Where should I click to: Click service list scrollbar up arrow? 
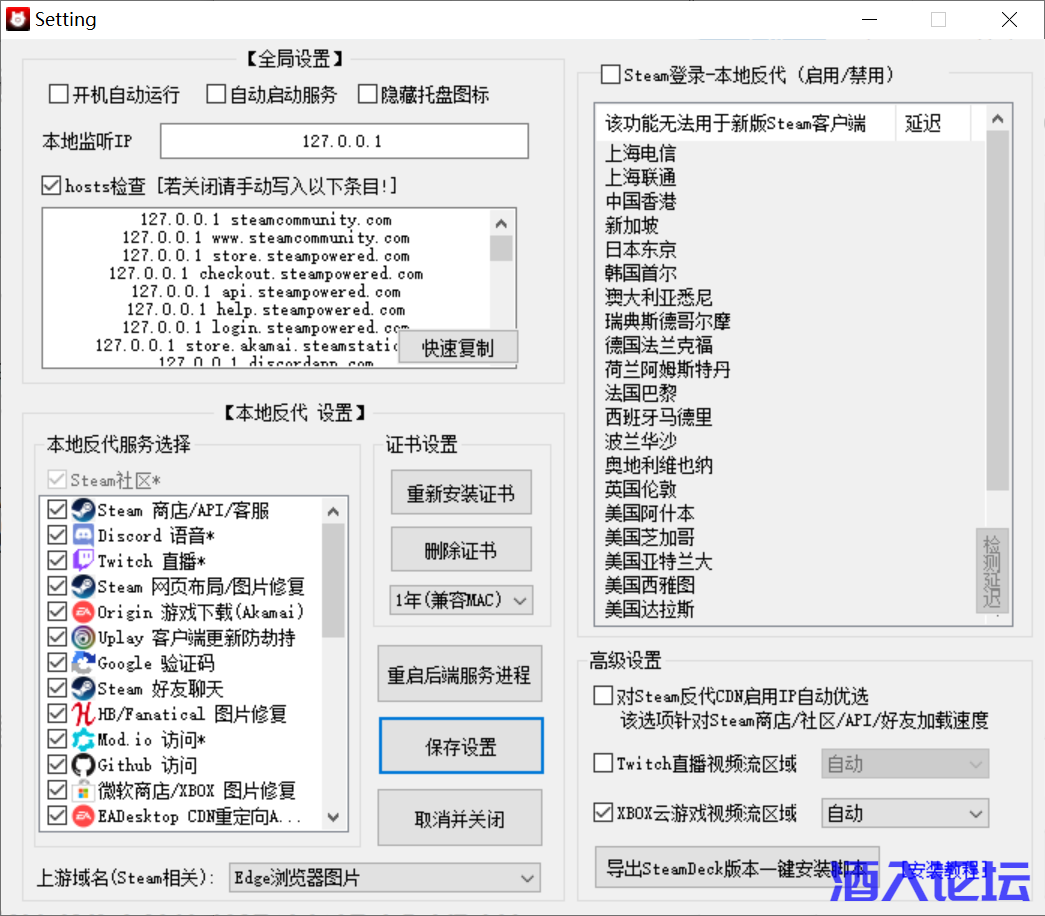pyautogui.click(x=333, y=511)
